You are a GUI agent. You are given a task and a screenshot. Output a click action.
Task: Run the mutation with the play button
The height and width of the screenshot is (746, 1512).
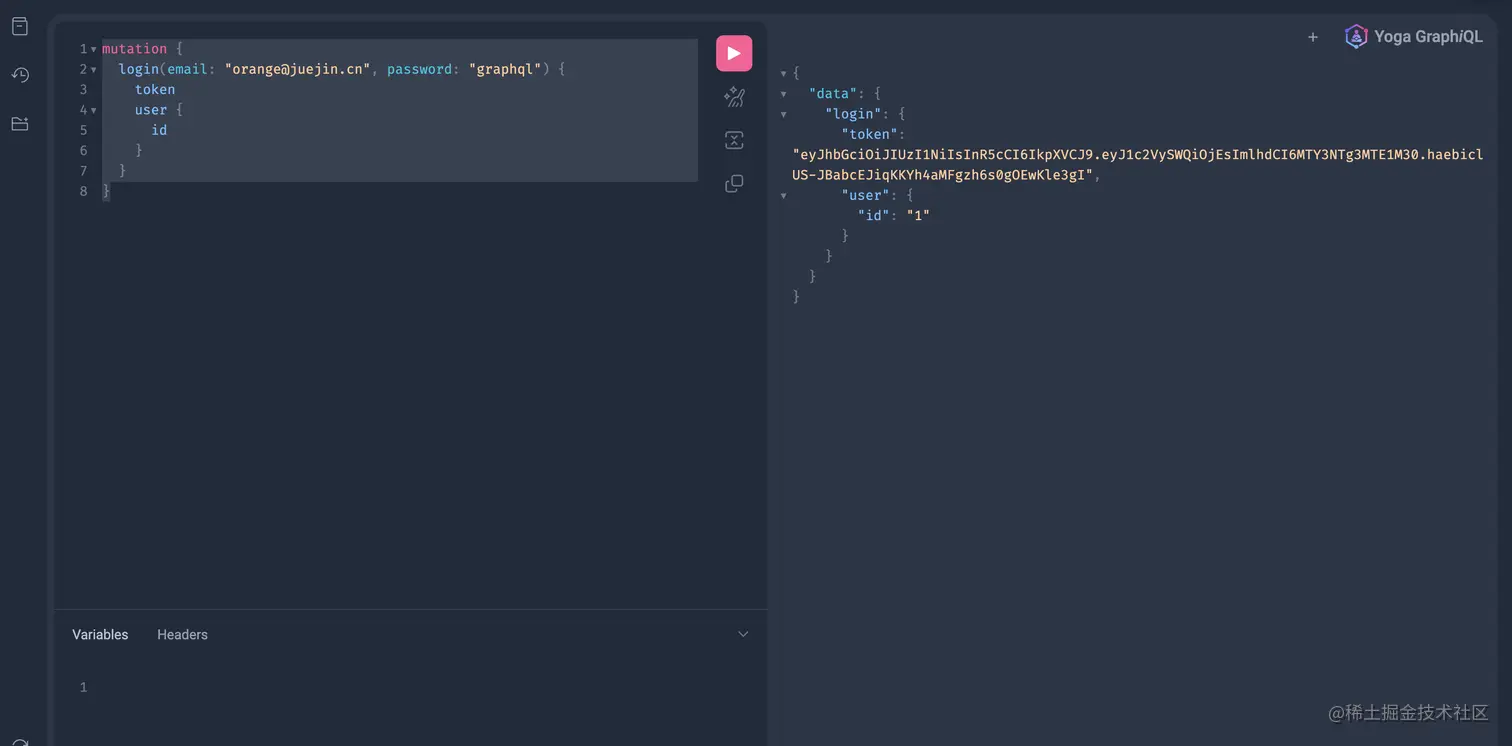pyautogui.click(x=734, y=53)
